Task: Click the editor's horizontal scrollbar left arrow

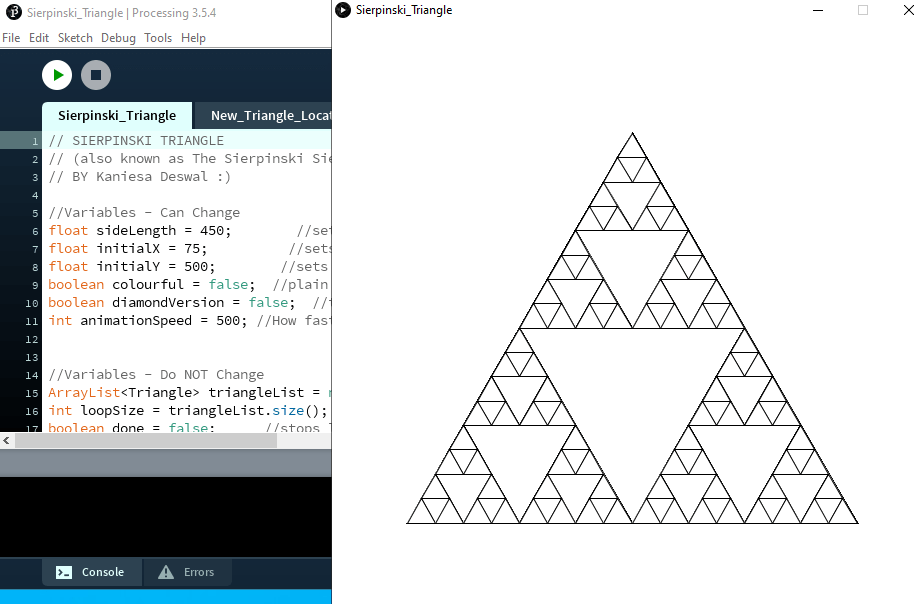Action: point(7,440)
